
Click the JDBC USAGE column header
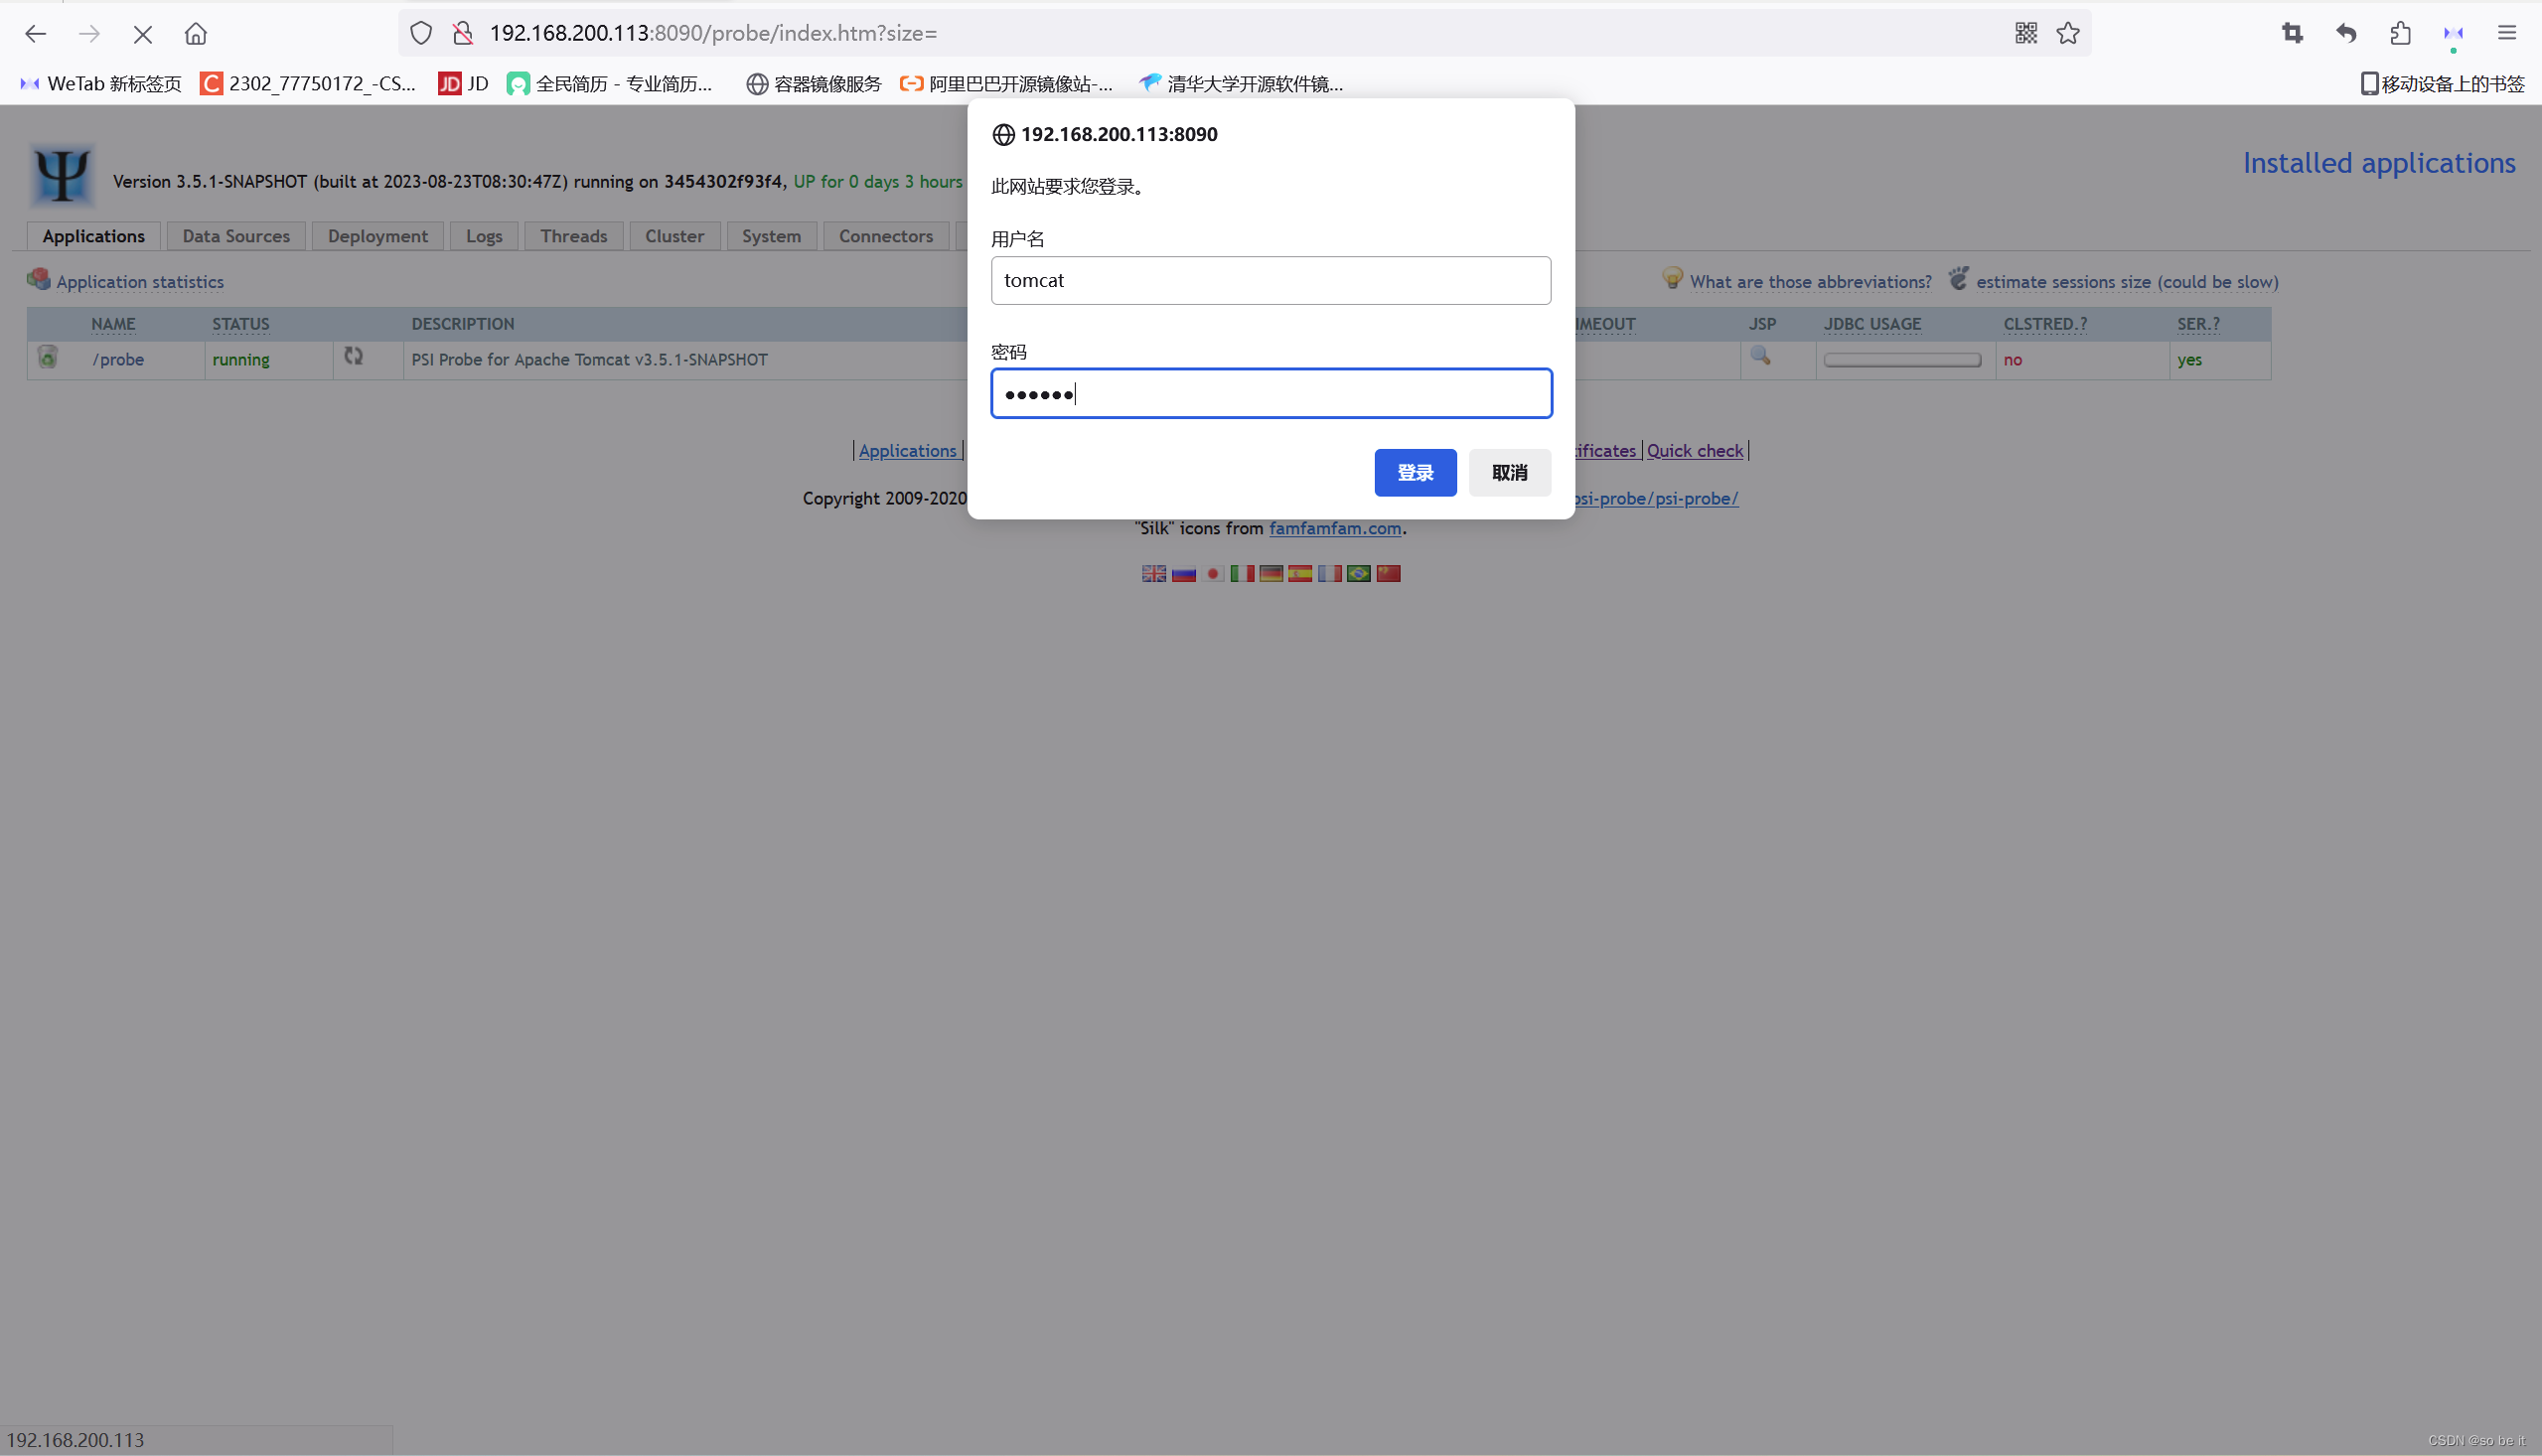pos(1872,324)
